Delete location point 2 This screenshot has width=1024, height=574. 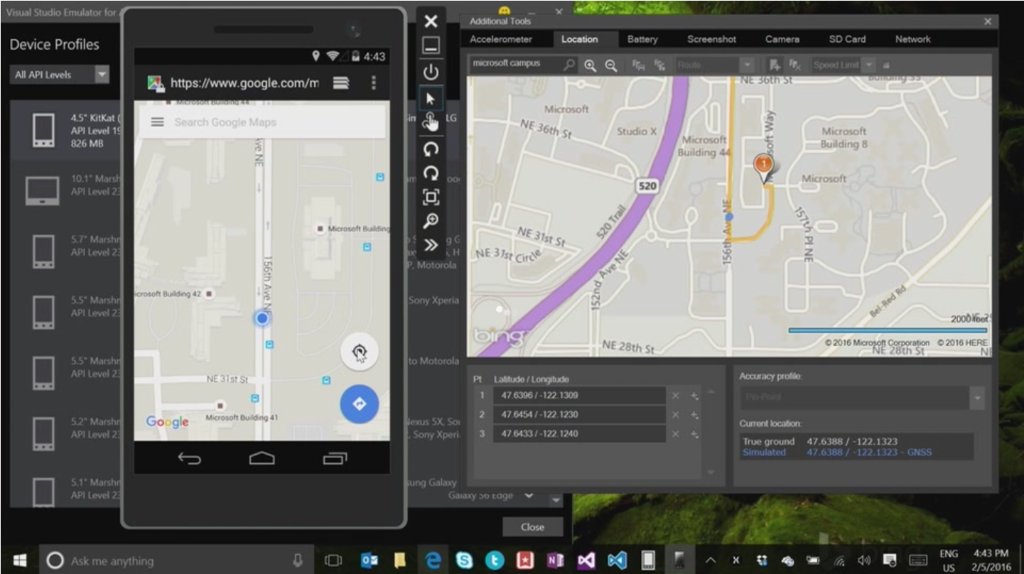[675, 415]
